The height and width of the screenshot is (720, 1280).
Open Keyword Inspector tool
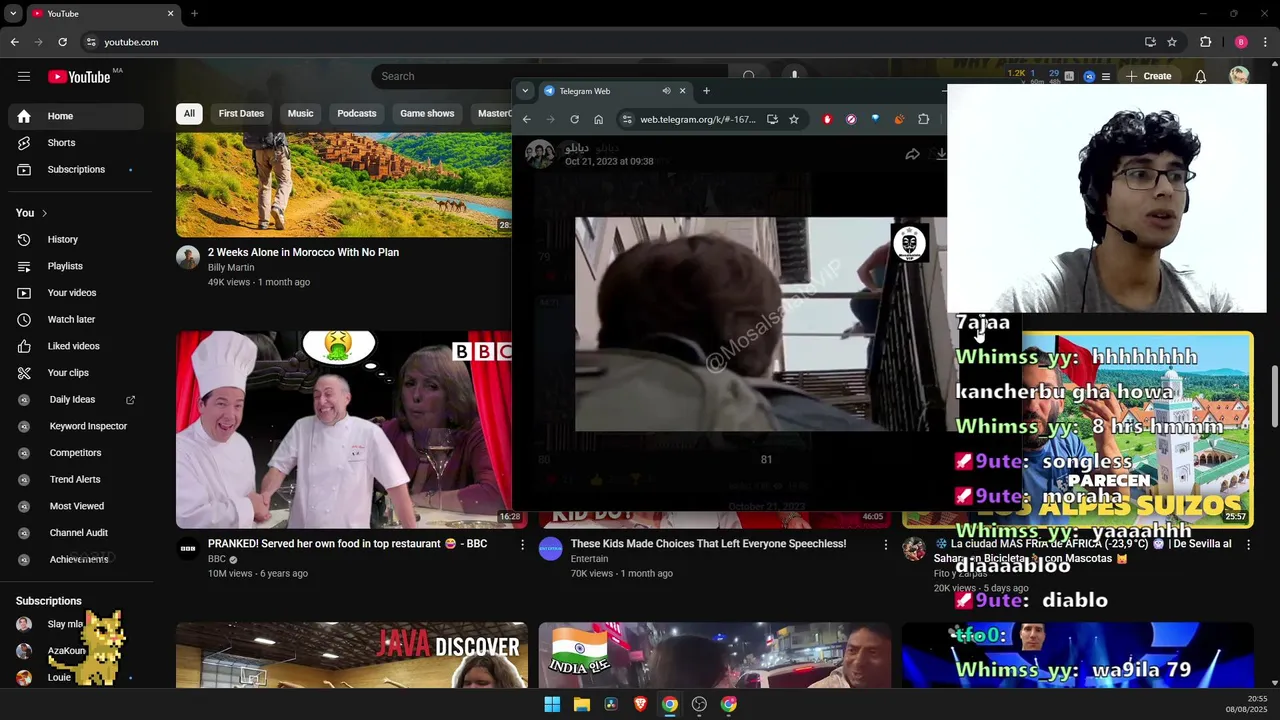click(76, 426)
